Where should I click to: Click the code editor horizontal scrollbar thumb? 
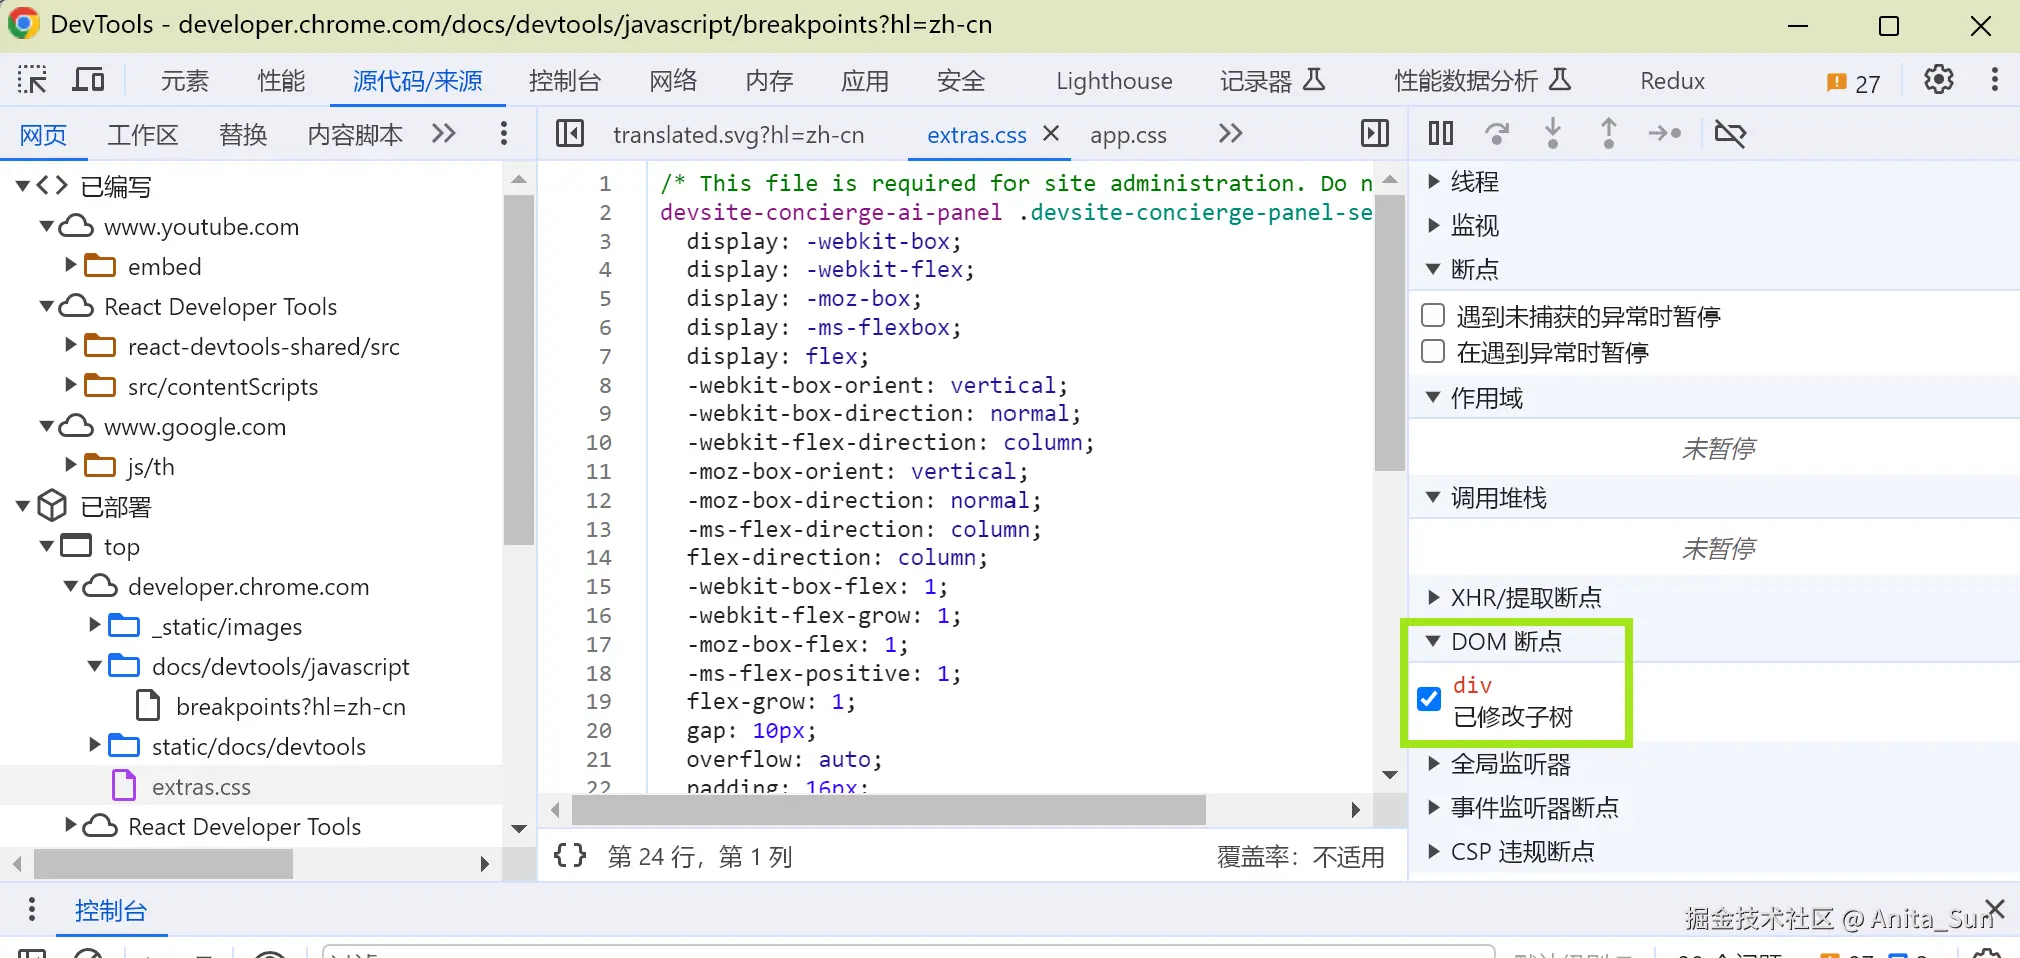pos(888,810)
